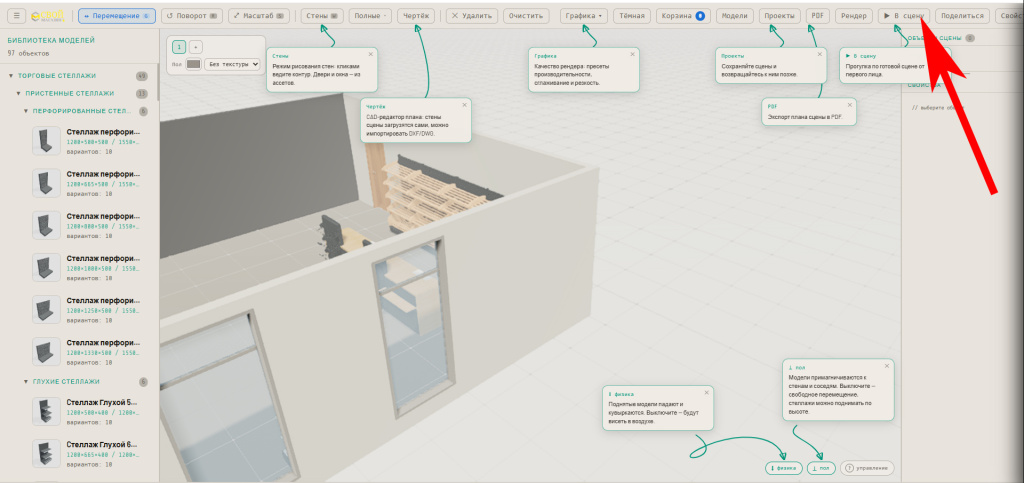Open the Корзина cart
Viewport: 1024px width, 483px height.
(x=683, y=16)
